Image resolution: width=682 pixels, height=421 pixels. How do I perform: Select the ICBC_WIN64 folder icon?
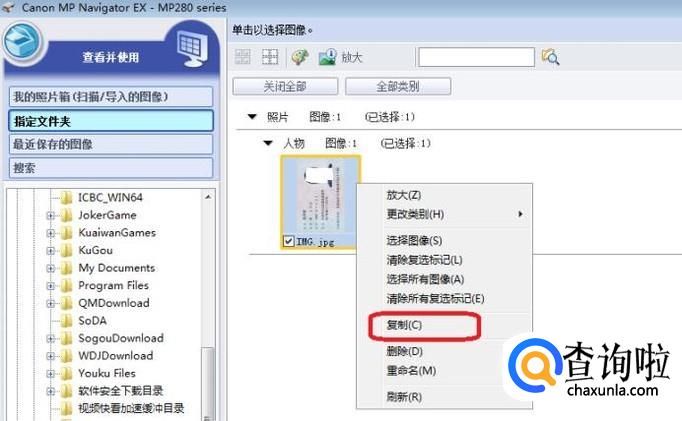coord(67,197)
